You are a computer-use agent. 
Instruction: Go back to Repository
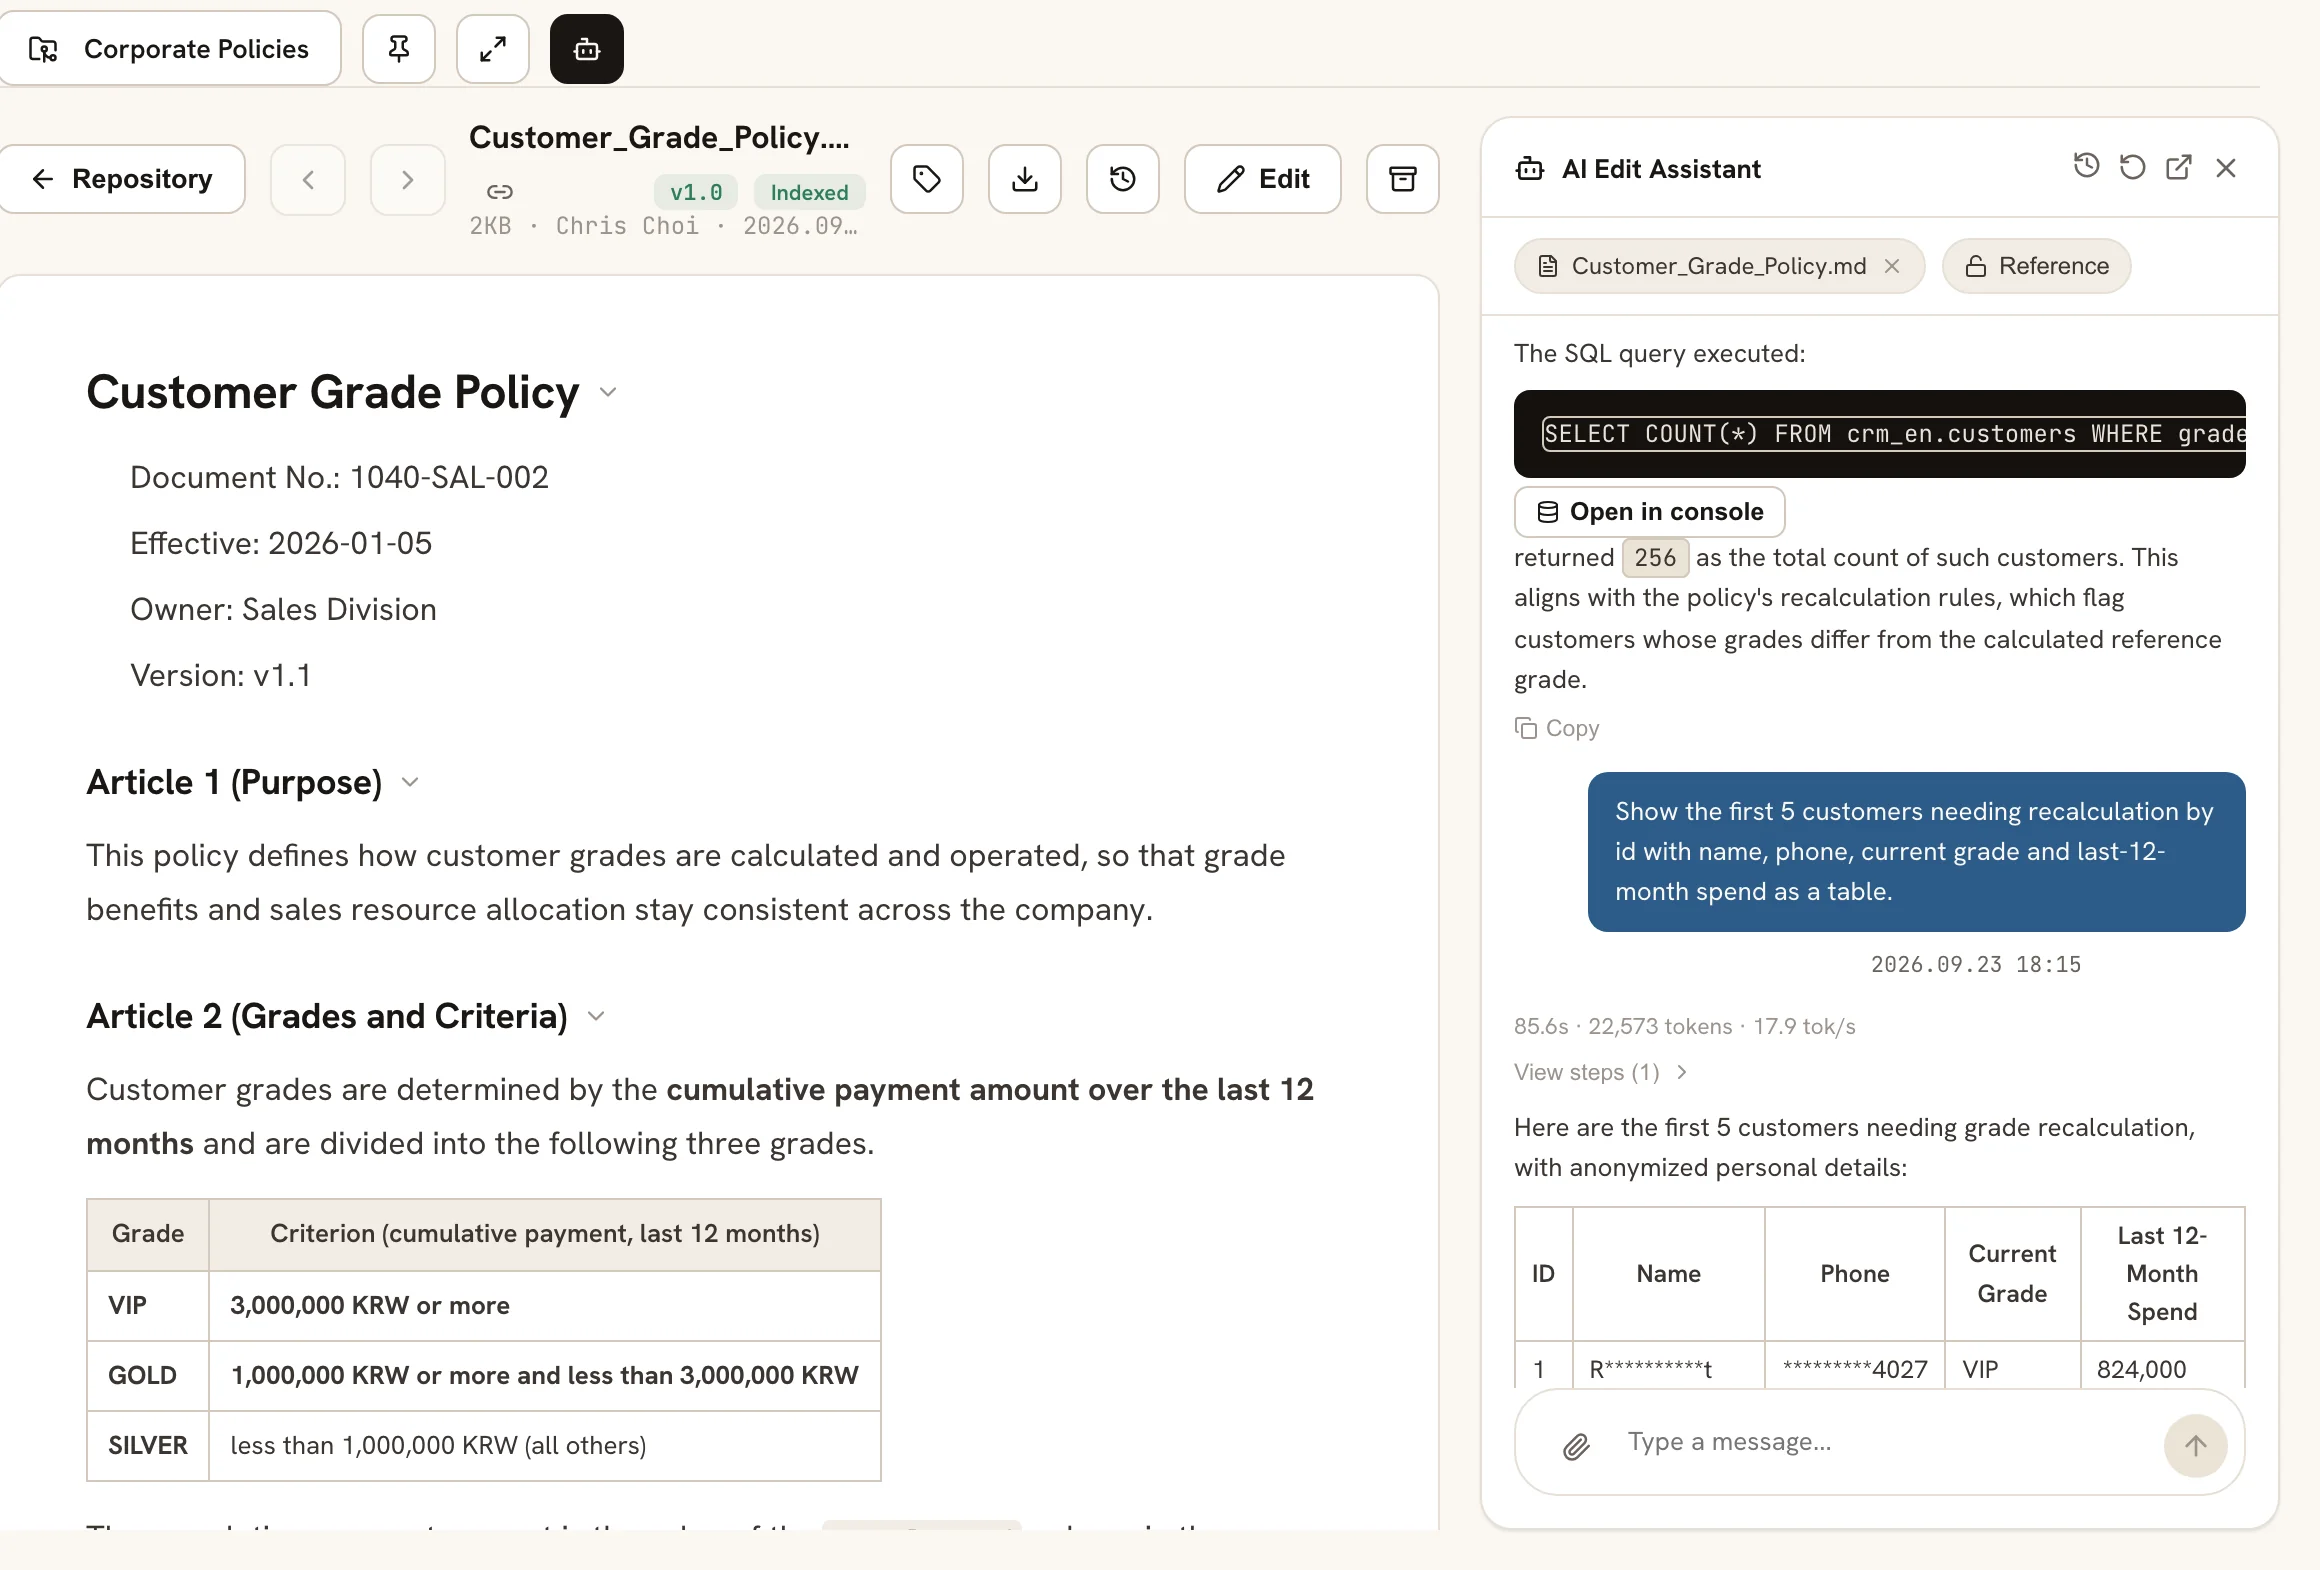pos(122,179)
